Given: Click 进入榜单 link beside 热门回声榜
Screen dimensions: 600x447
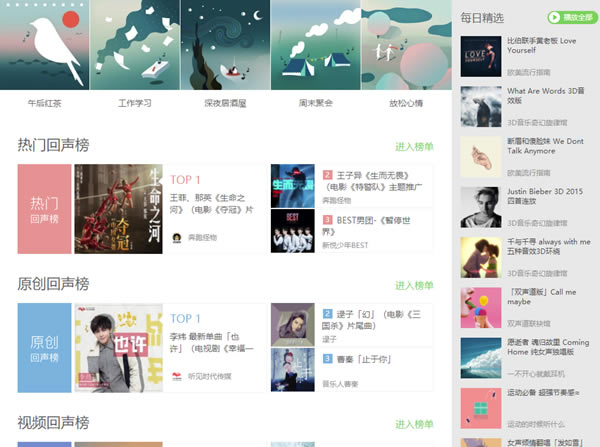Looking at the screenshot, I should tap(414, 147).
